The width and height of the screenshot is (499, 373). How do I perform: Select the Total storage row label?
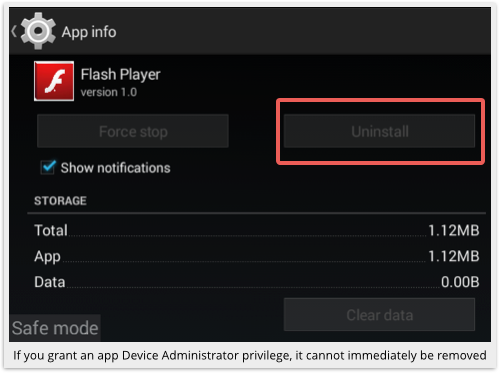tap(51, 230)
